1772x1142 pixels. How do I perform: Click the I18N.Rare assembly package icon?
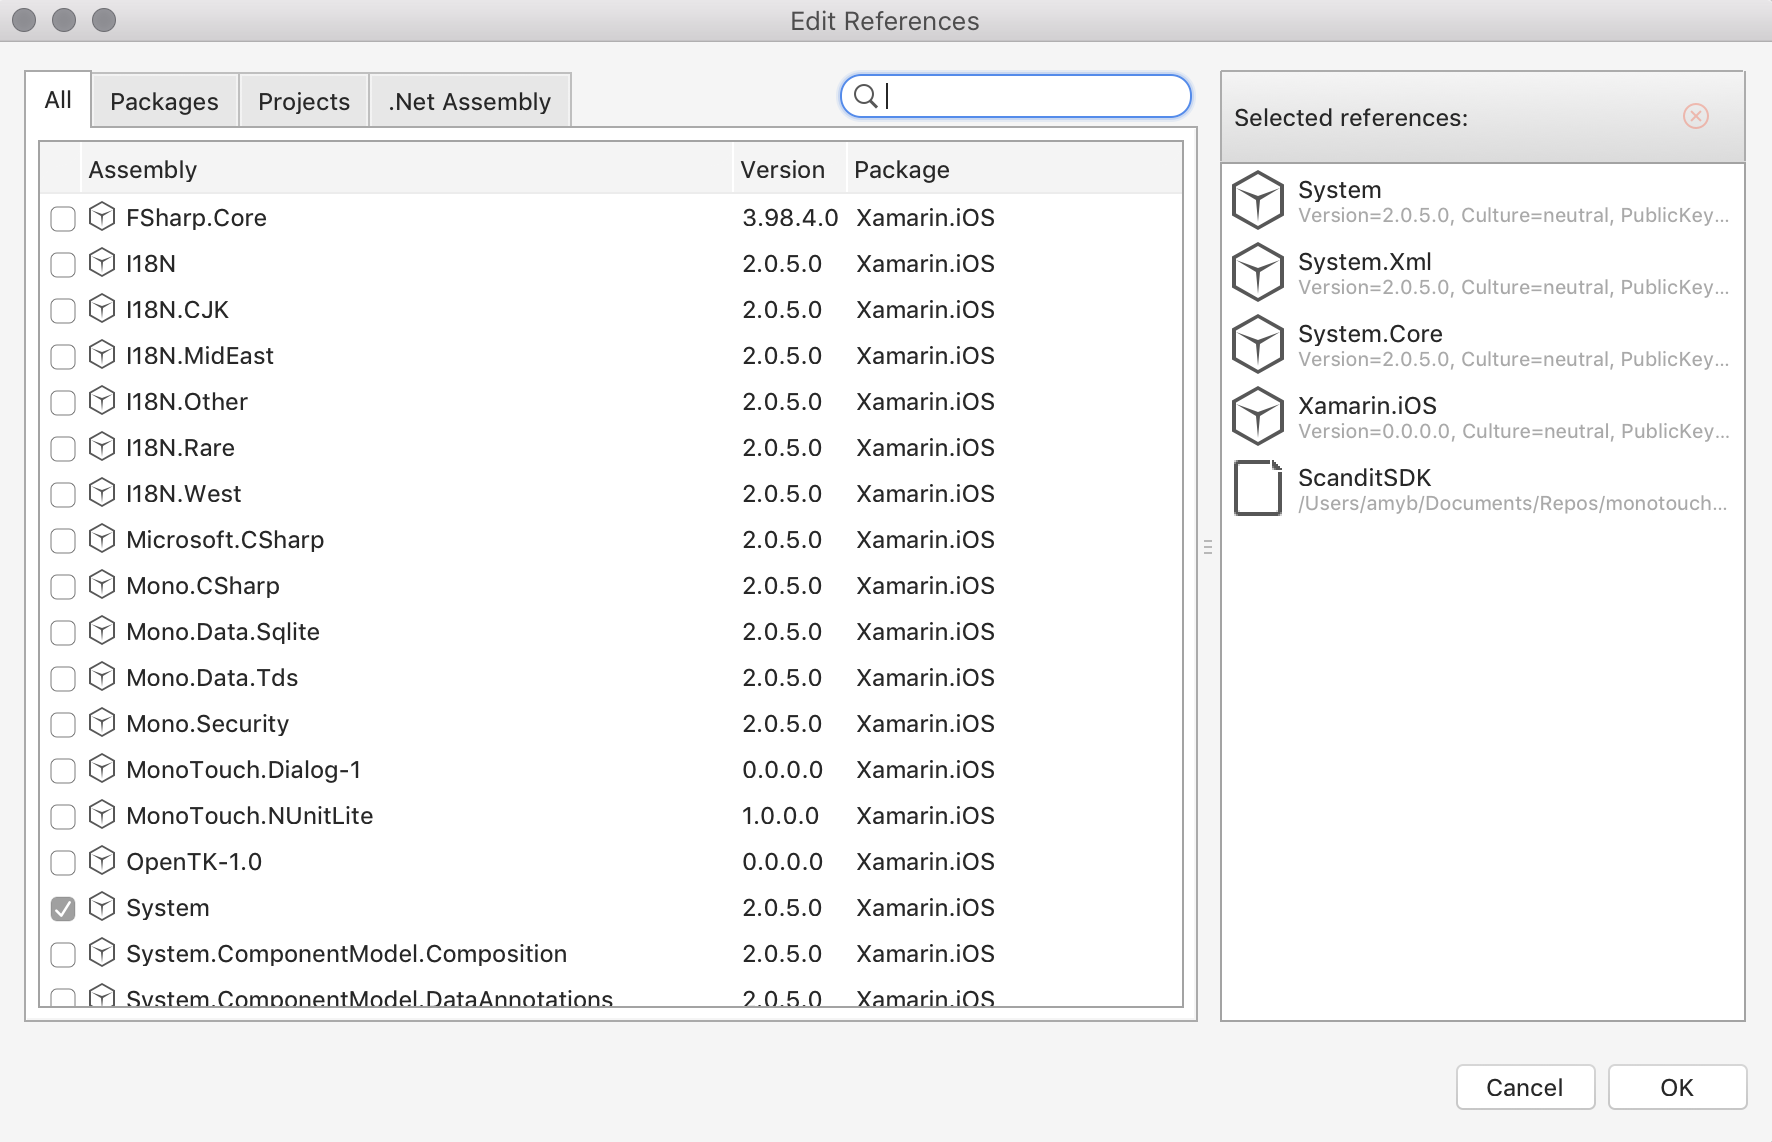pos(102,446)
